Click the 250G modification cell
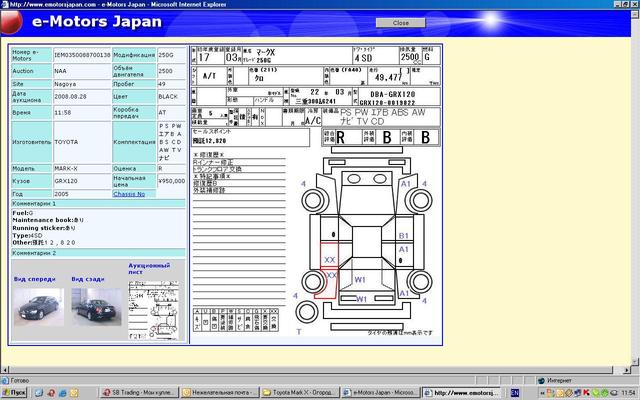Viewport: 640px width, 400px height. [171, 55]
